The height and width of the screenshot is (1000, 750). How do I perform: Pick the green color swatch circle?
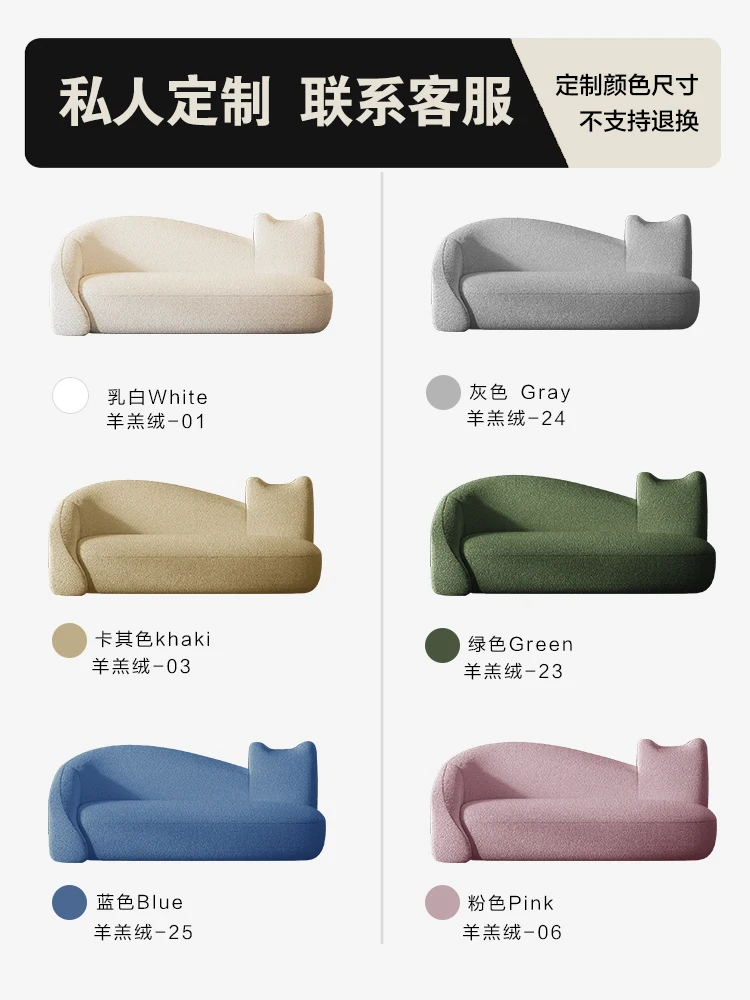coord(442,645)
